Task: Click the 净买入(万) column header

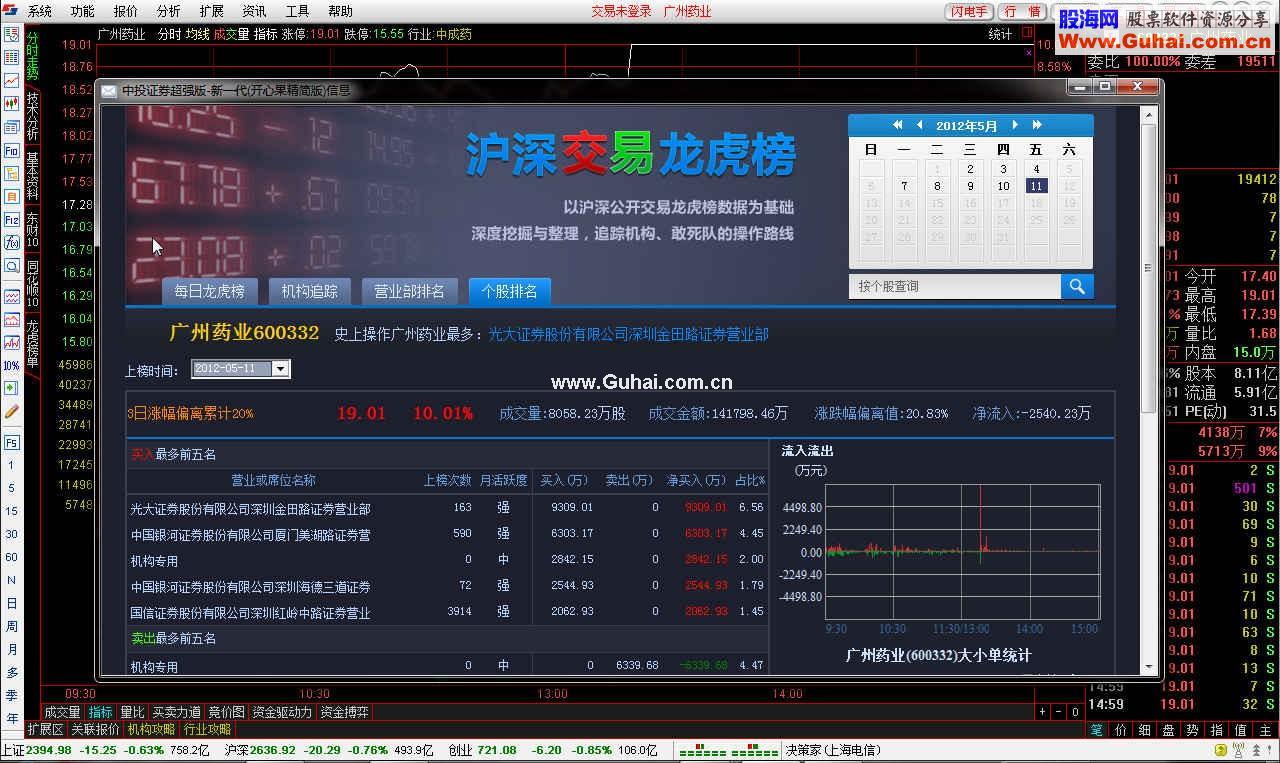Action: (x=697, y=481)
